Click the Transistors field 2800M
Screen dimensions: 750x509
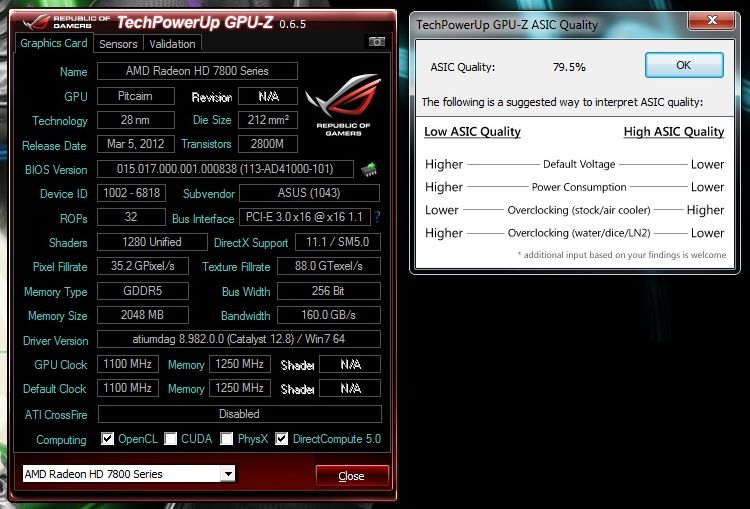tap(268, 144)
